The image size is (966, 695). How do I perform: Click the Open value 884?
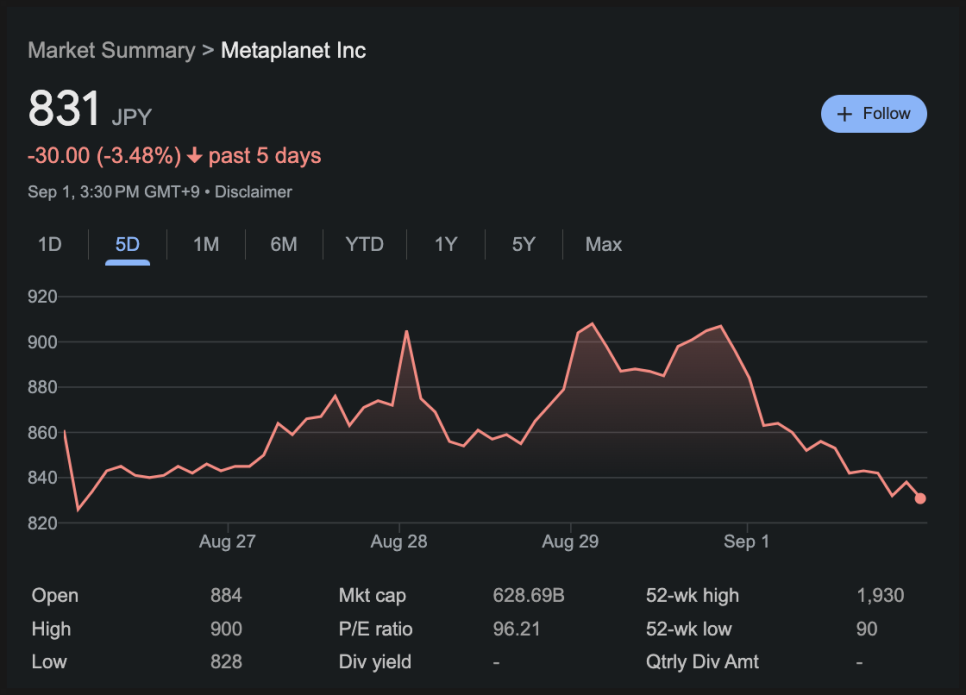pyautogui.click(x=226, y=595)
